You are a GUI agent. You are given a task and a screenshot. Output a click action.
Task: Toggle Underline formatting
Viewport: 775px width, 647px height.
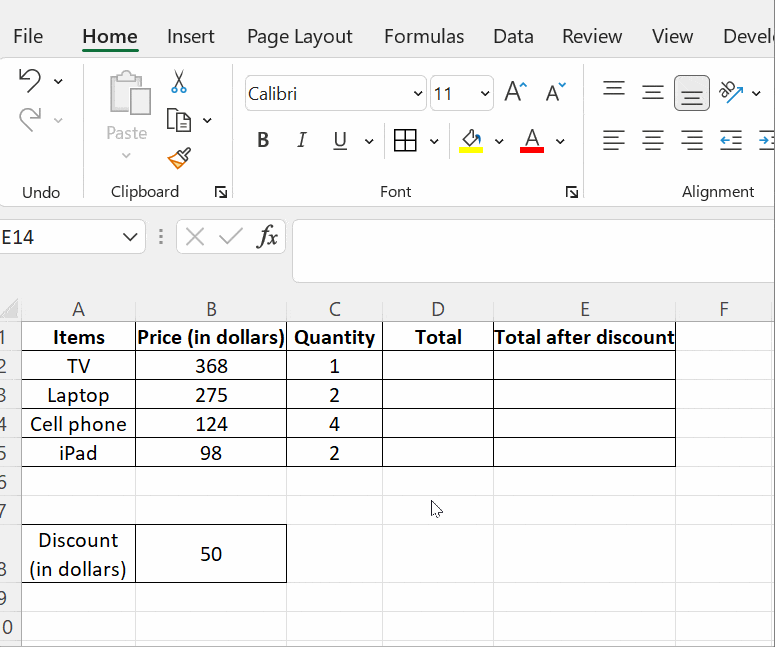[x=340, y=140]
